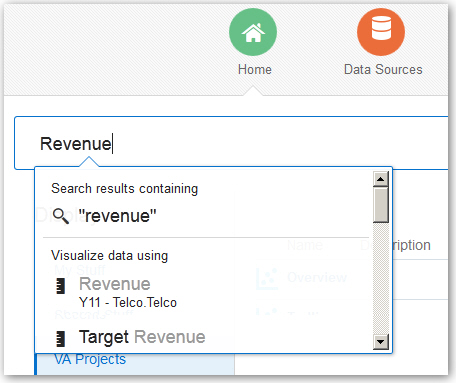Click the dropdown scrollbar thumb

coord(381,205)
